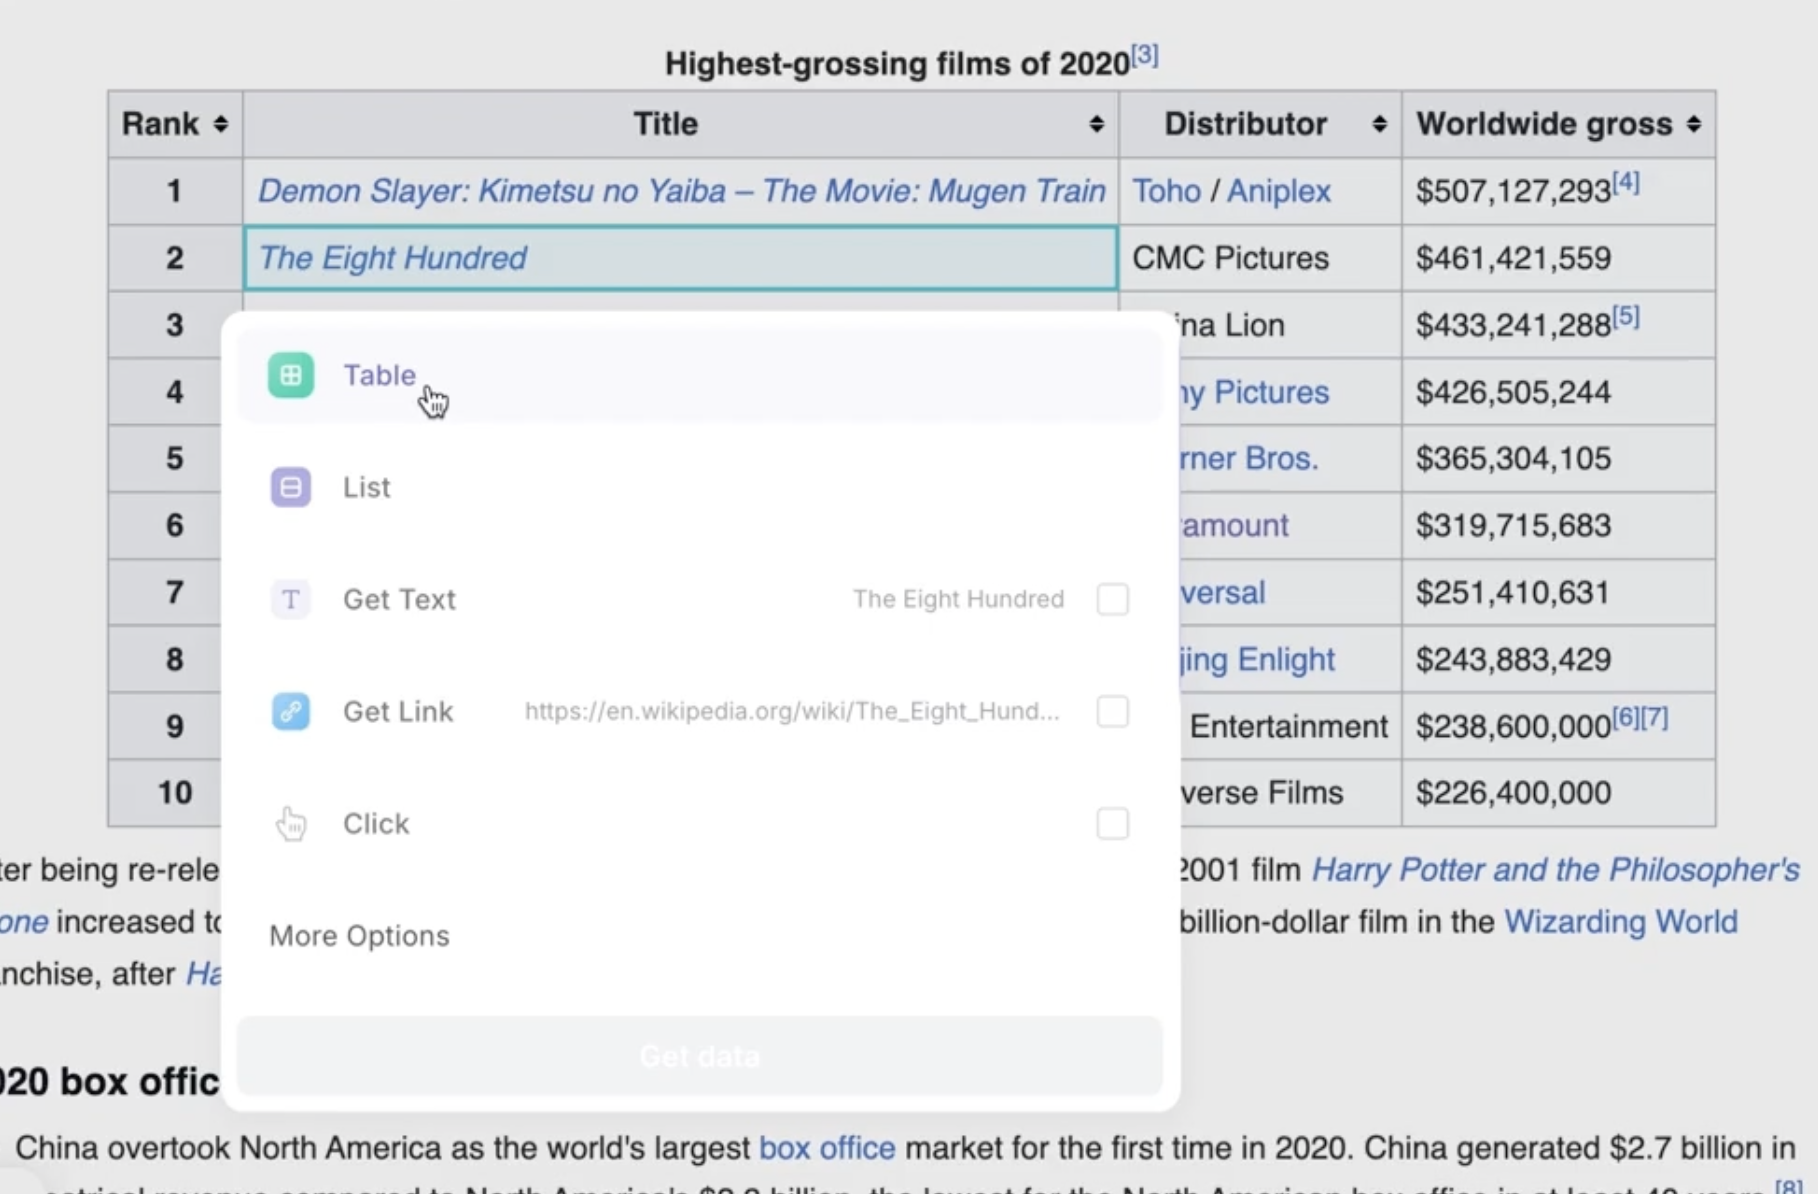Click the rank '1' cell
Image resolution: width=1818 pixels, height=1194 pixels.
tap(175, 191)
